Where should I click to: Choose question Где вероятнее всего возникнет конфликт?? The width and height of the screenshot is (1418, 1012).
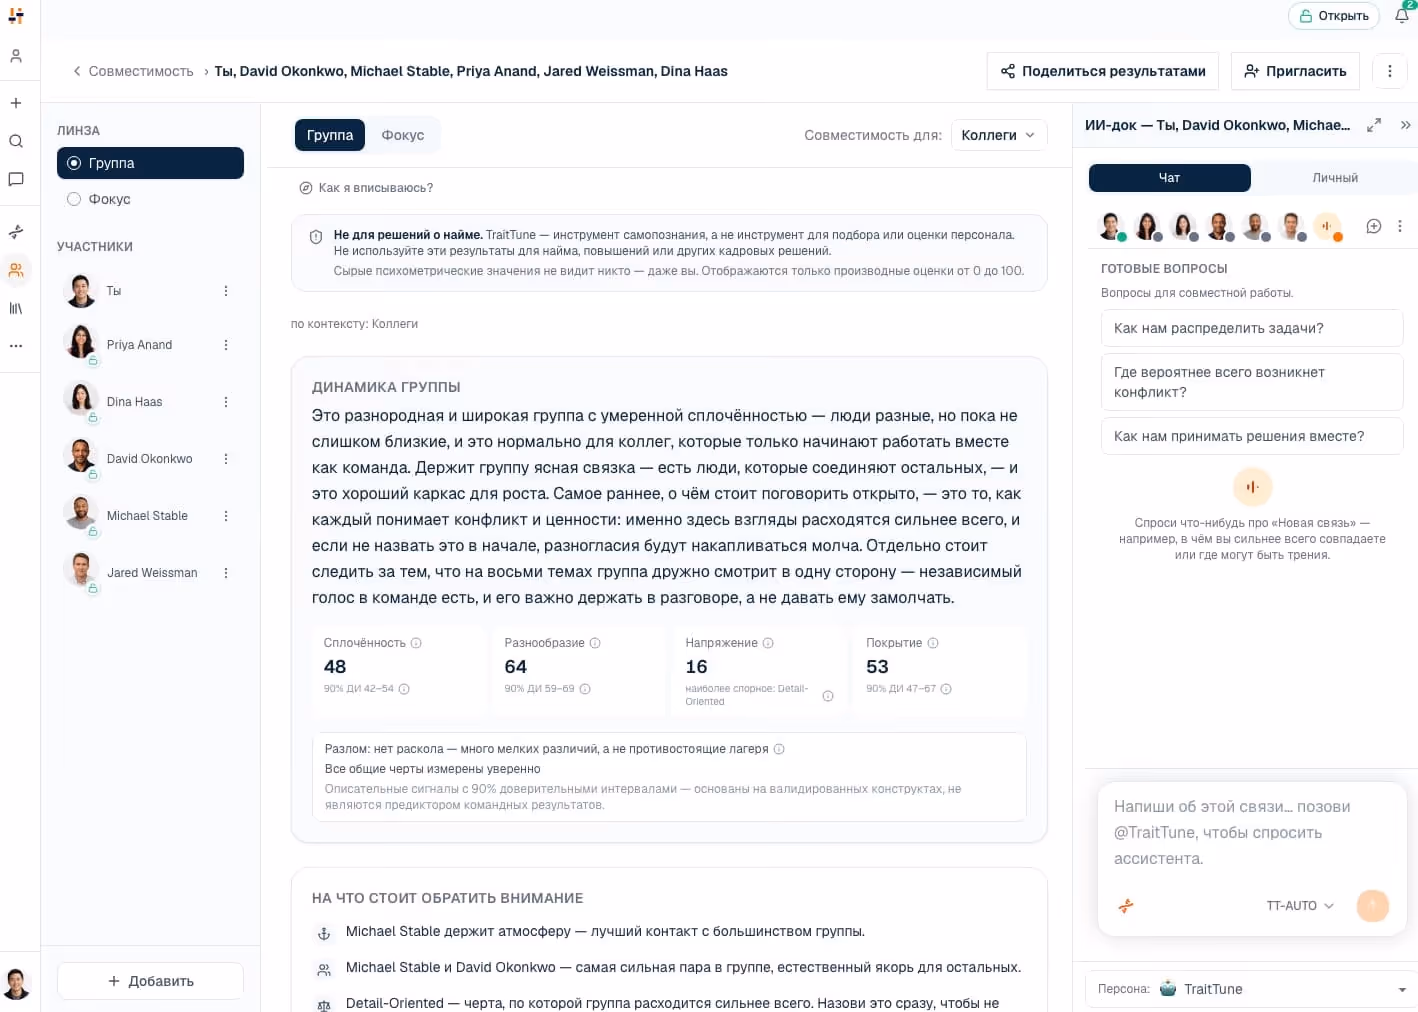click(1252, 382)
